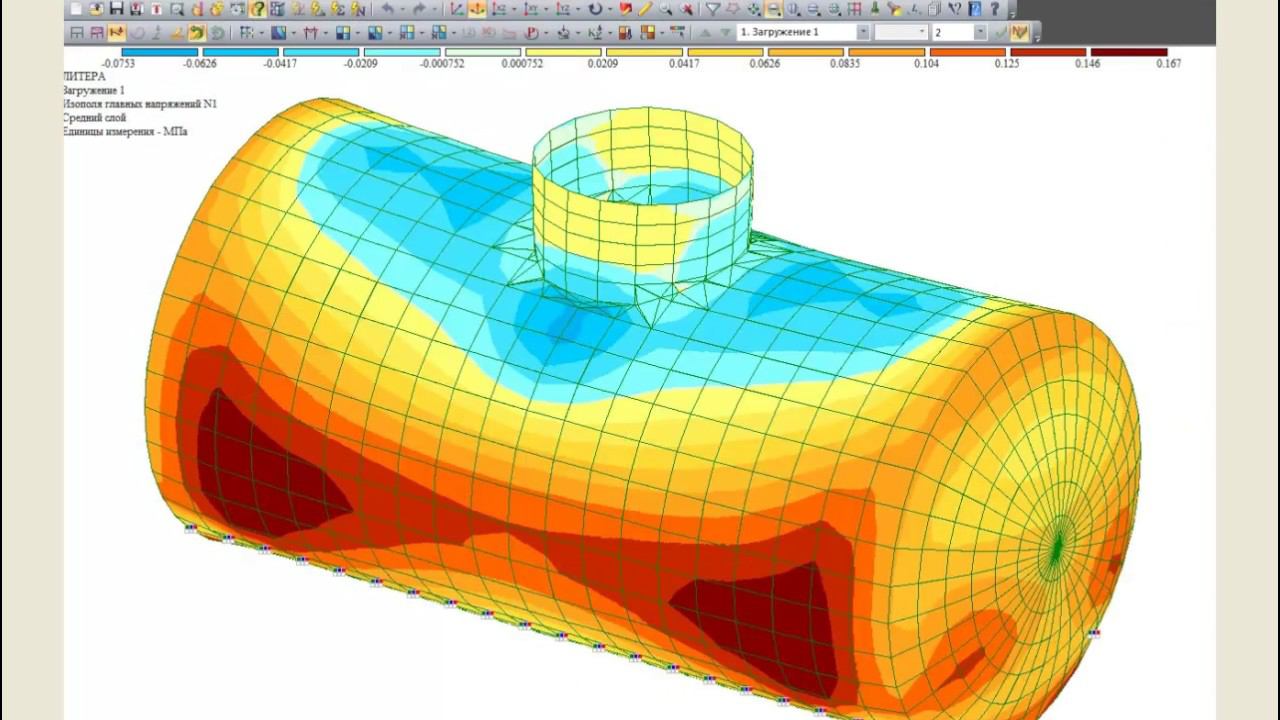Click the dark red 0.146–0.167 legend swatch
This screenshot has height=720, width=1280.
click(x=1129, y=52)
